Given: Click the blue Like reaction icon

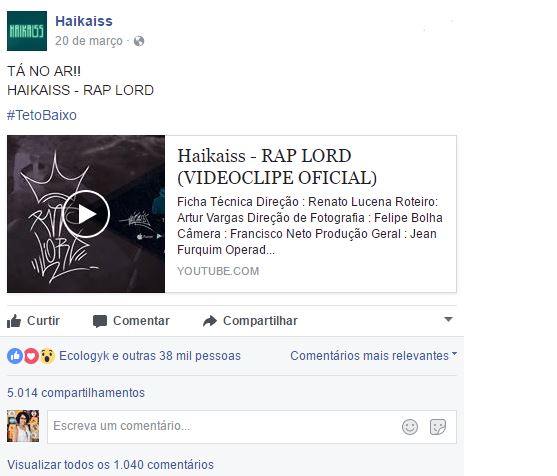Looking at the screenshot, I should point(15,356).
